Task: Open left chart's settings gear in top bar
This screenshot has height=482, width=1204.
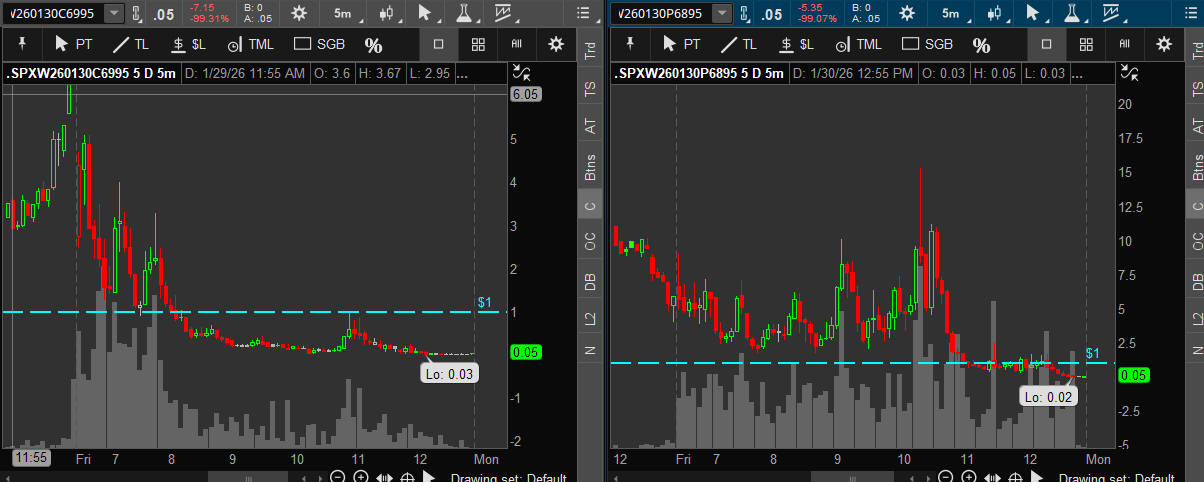Action: point(298,13)
